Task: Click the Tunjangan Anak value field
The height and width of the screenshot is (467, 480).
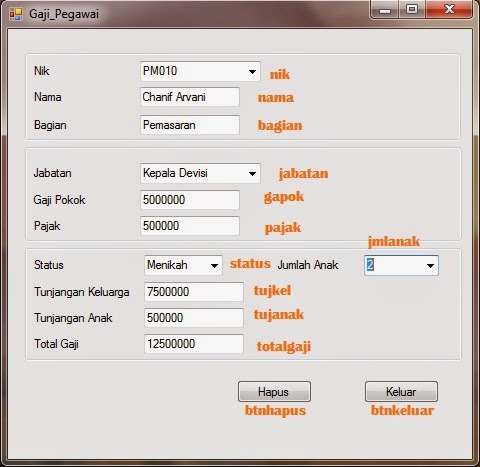Action: tap(194, 318)
